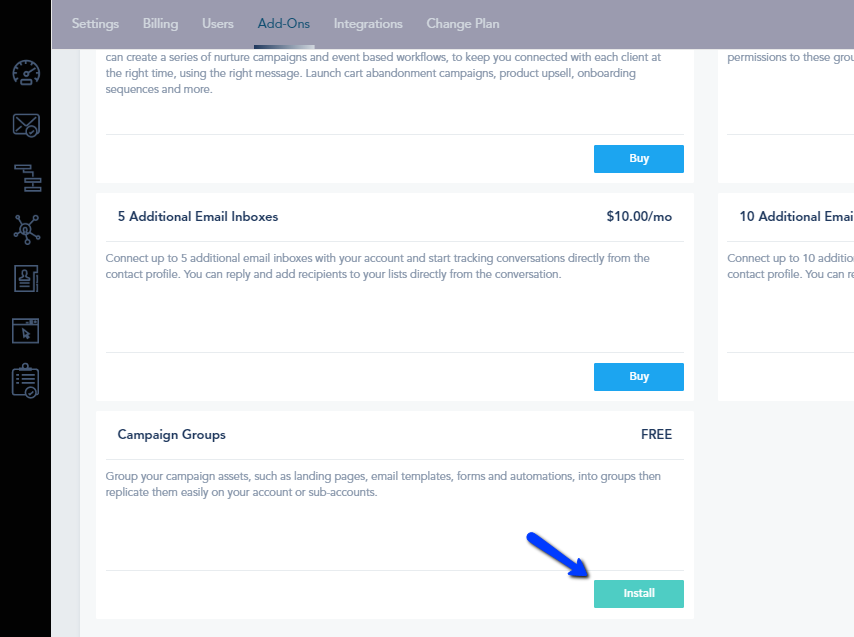
Task: Open the landing pages cursor window icon
Action: [26, 331]
